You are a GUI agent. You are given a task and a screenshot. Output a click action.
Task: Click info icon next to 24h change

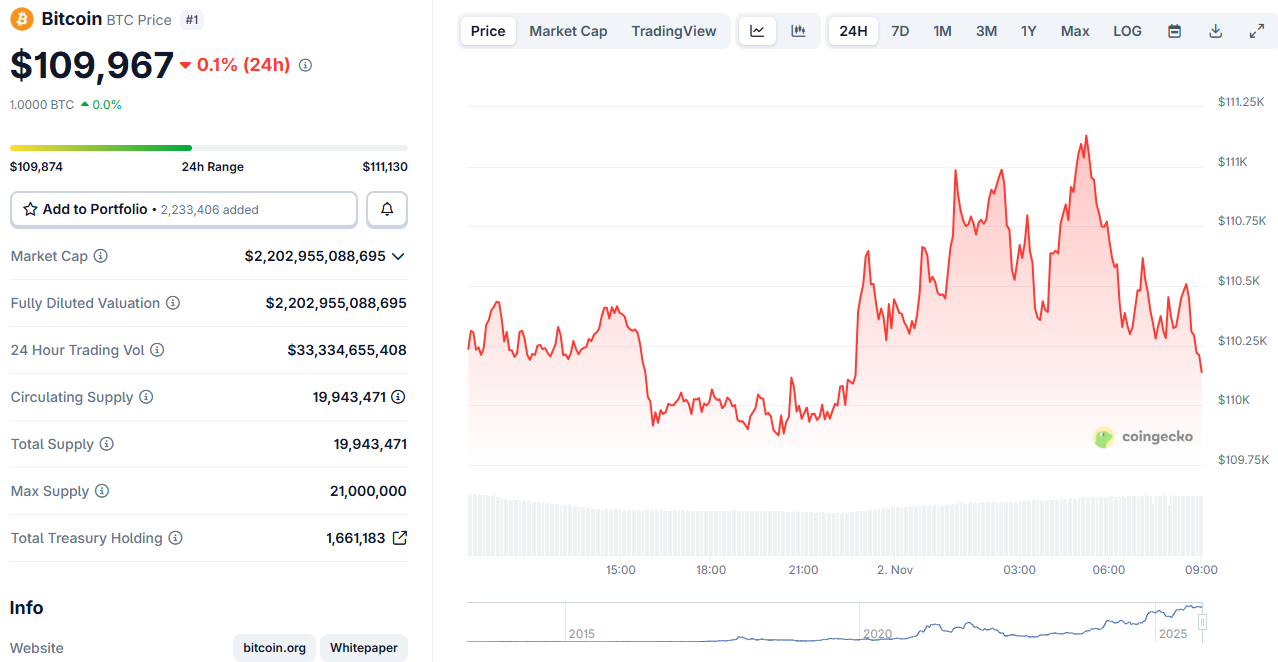pos(306,65)
